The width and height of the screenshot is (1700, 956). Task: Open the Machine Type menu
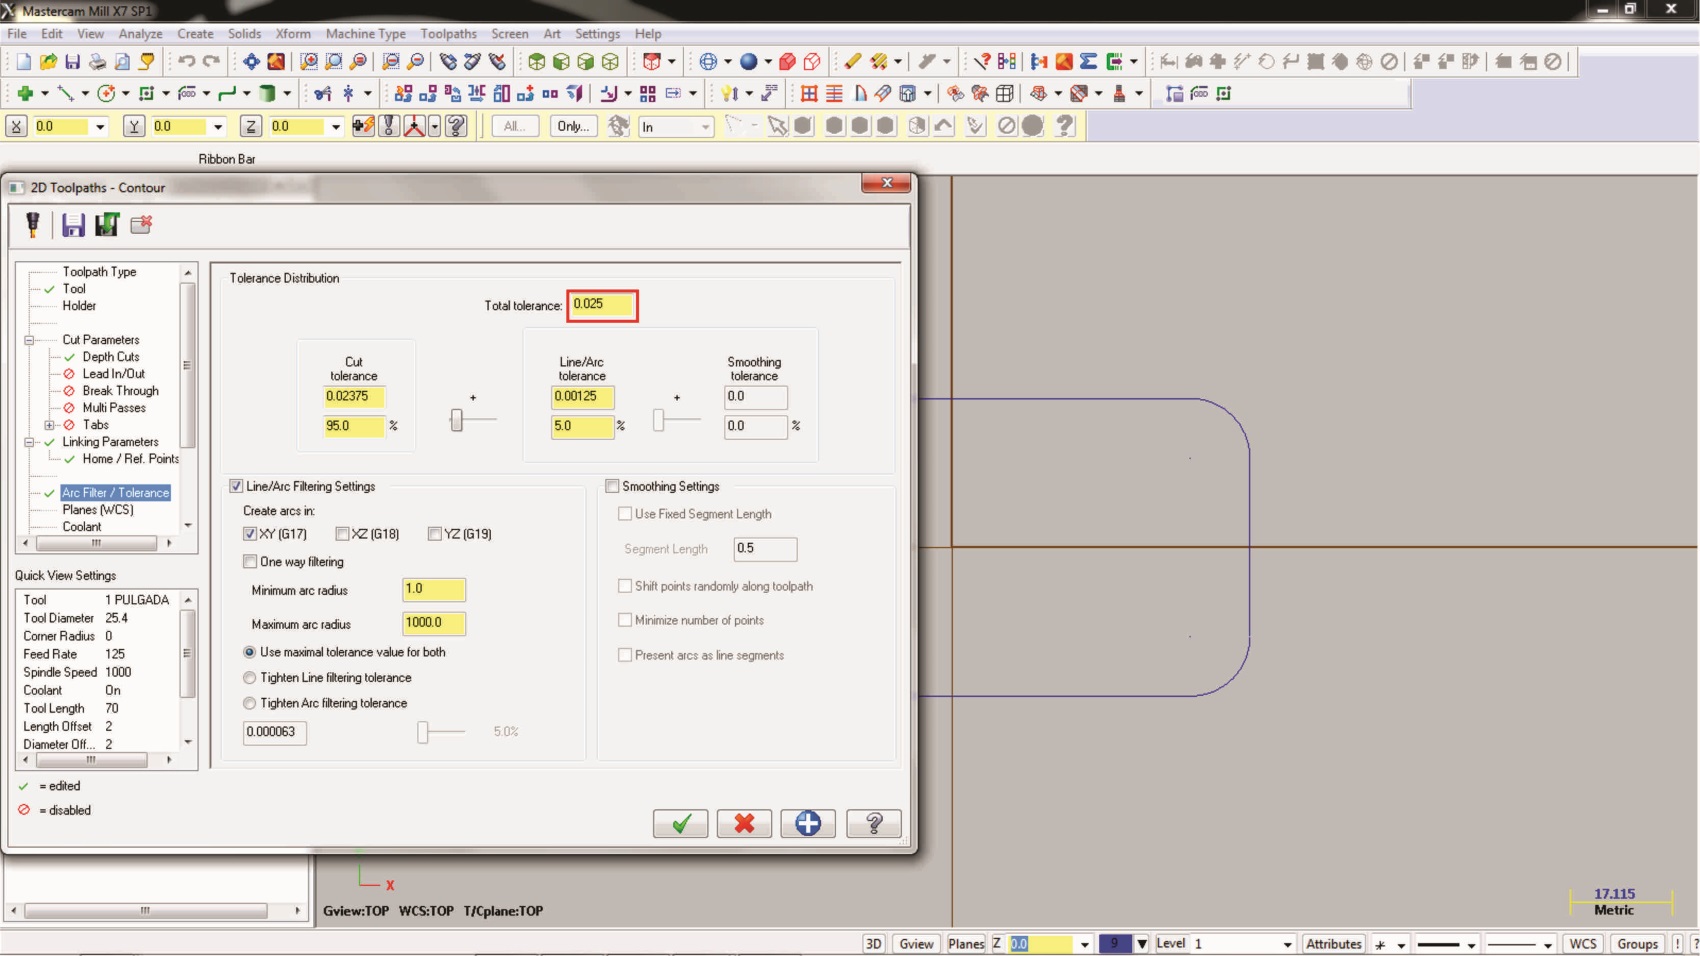[x=365, y=34]
